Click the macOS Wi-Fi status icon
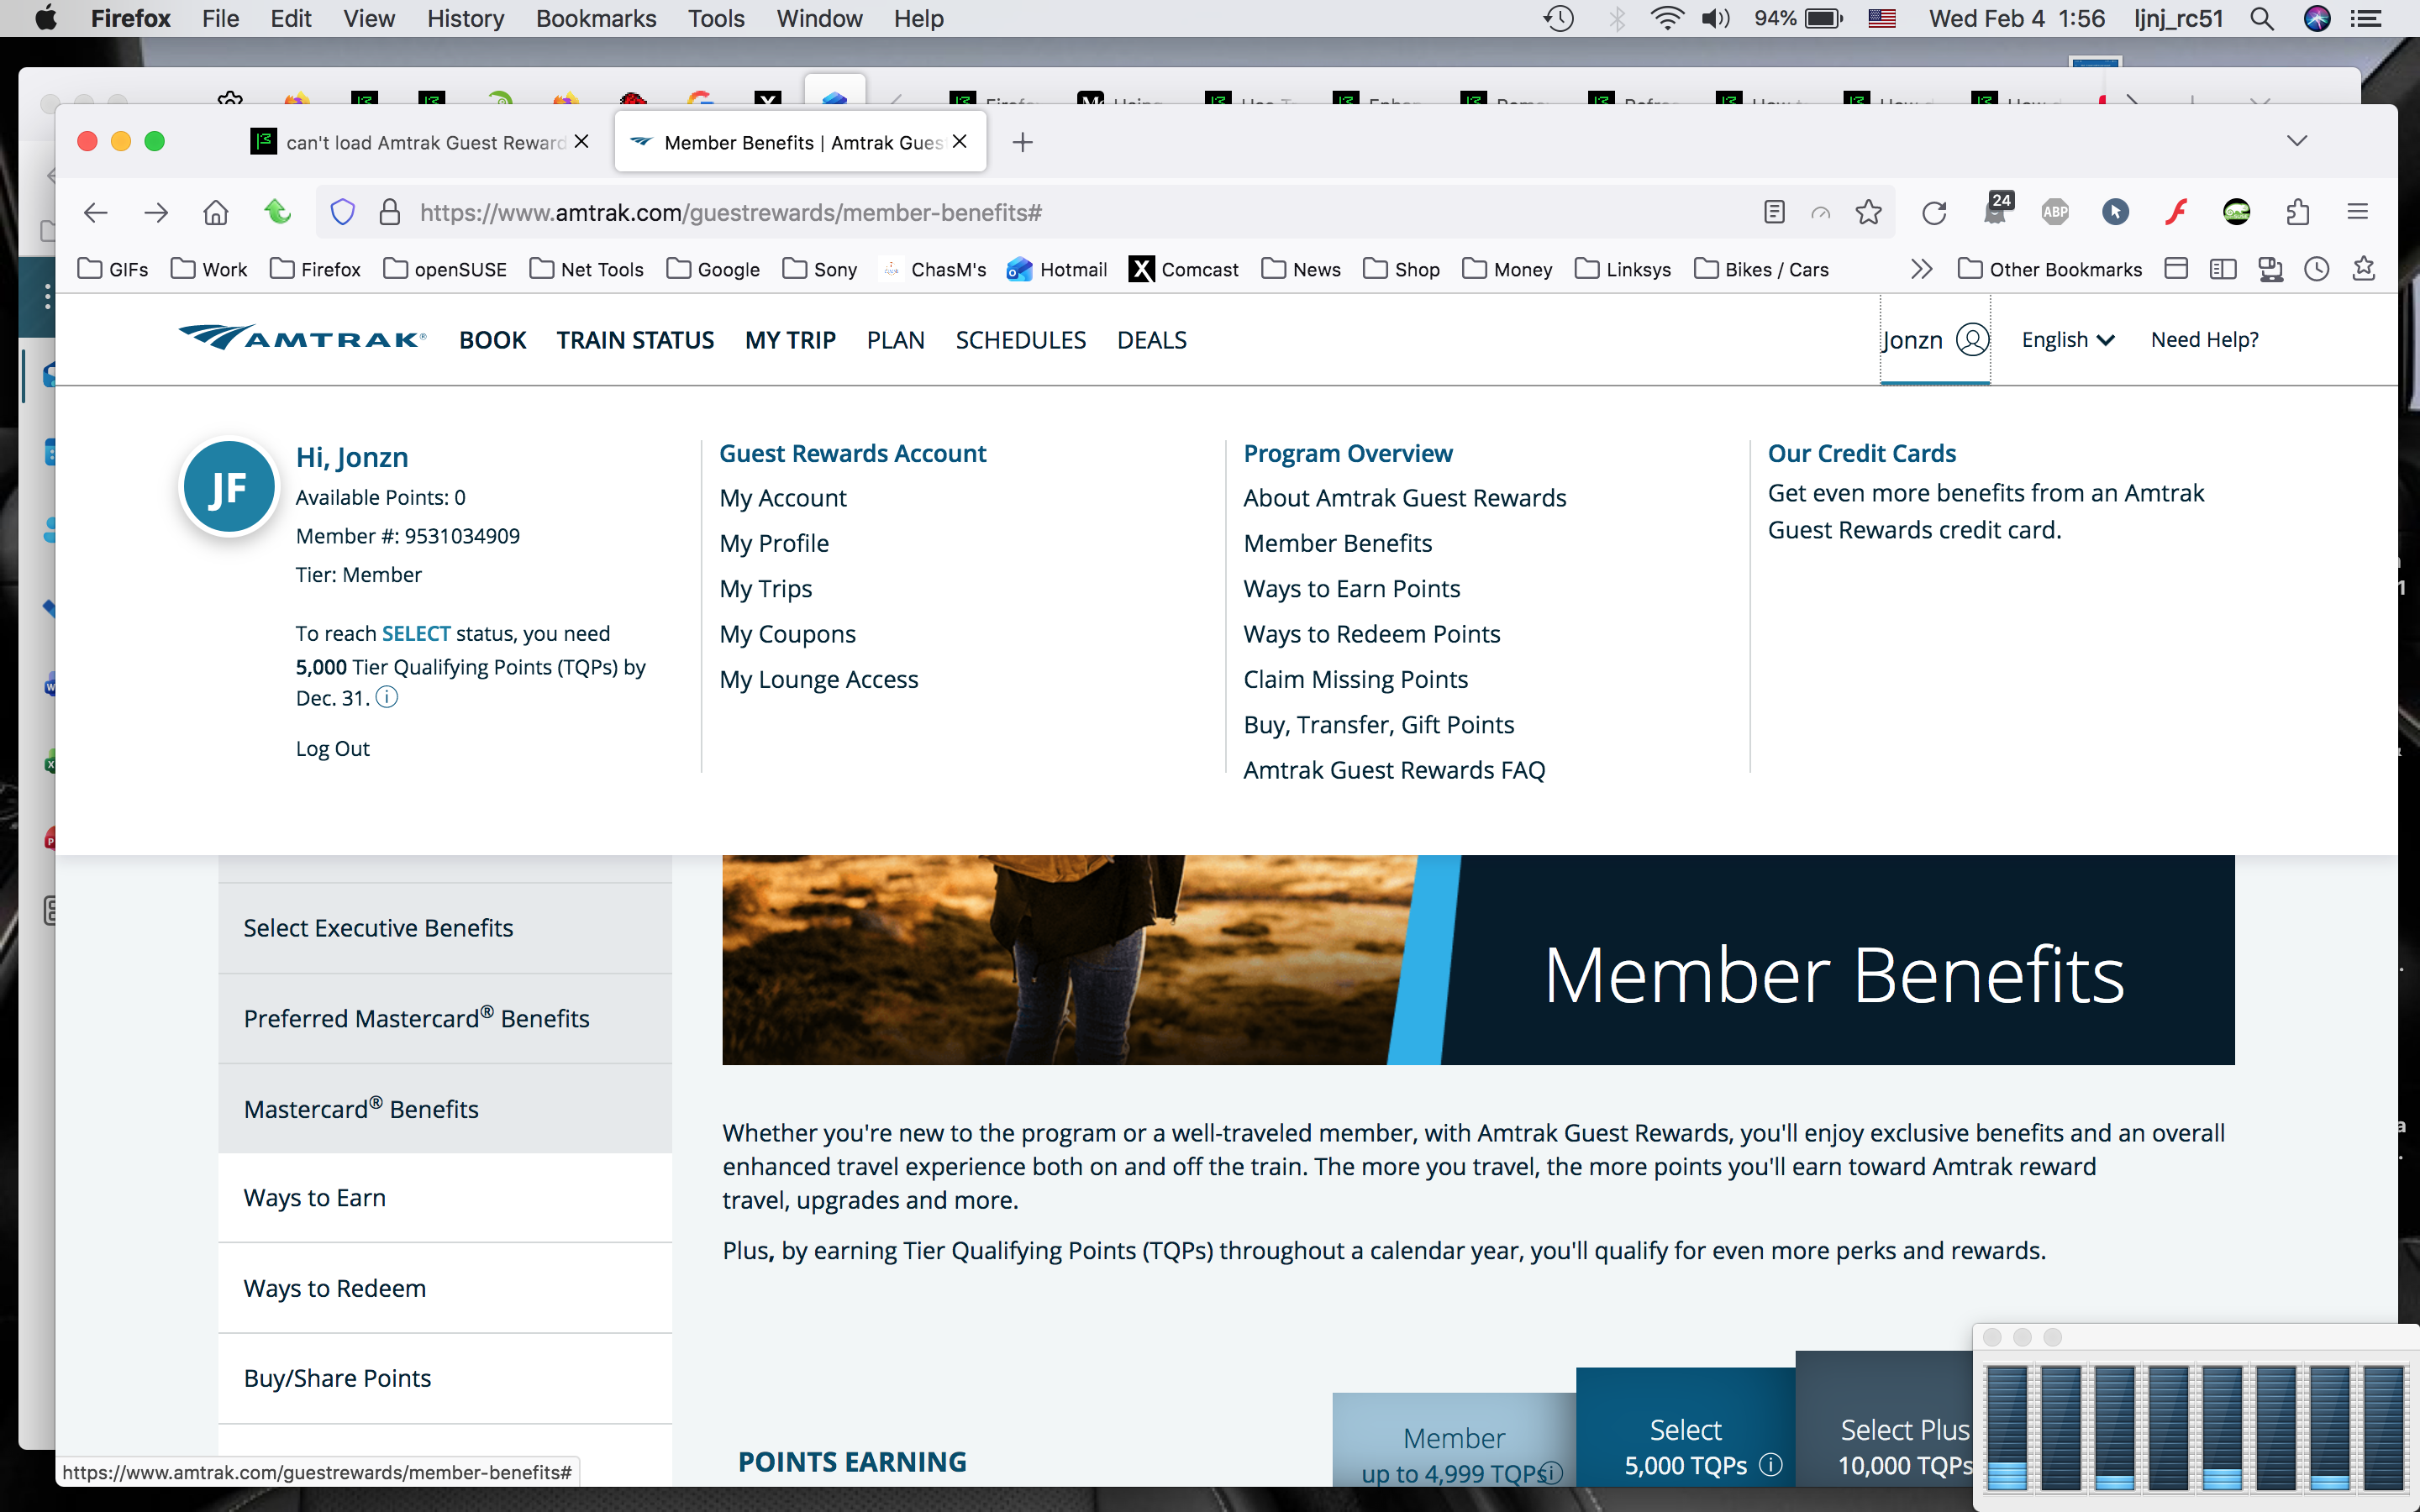Viewport: 2420px width, 1512px height. pyautogui.click(x=1666, y=18)
